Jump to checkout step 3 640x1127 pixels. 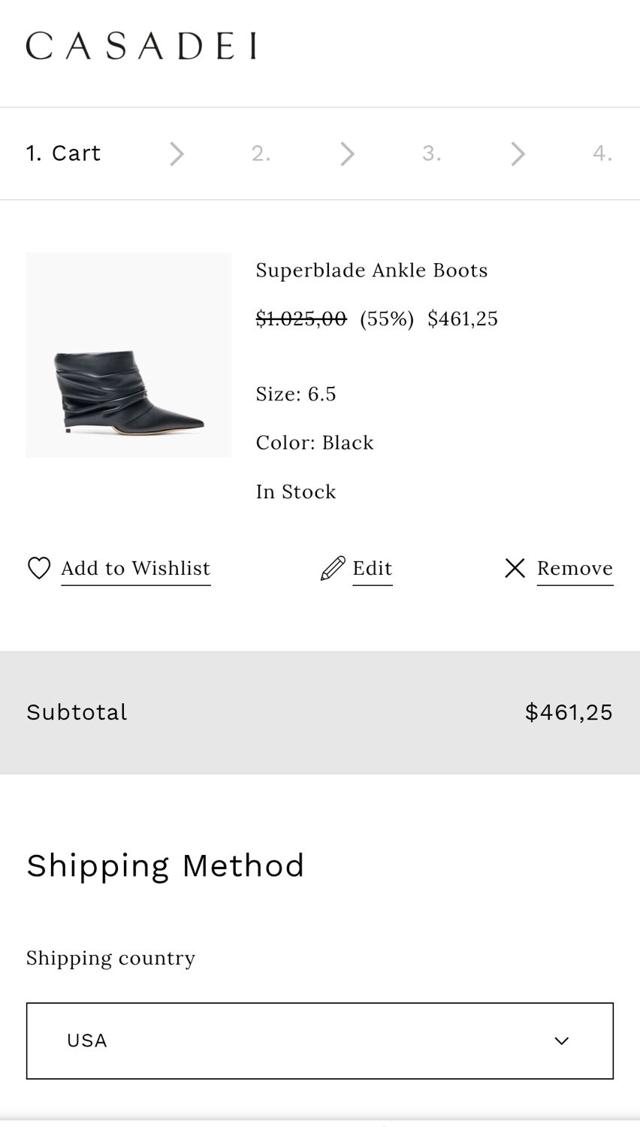(431, 153)
